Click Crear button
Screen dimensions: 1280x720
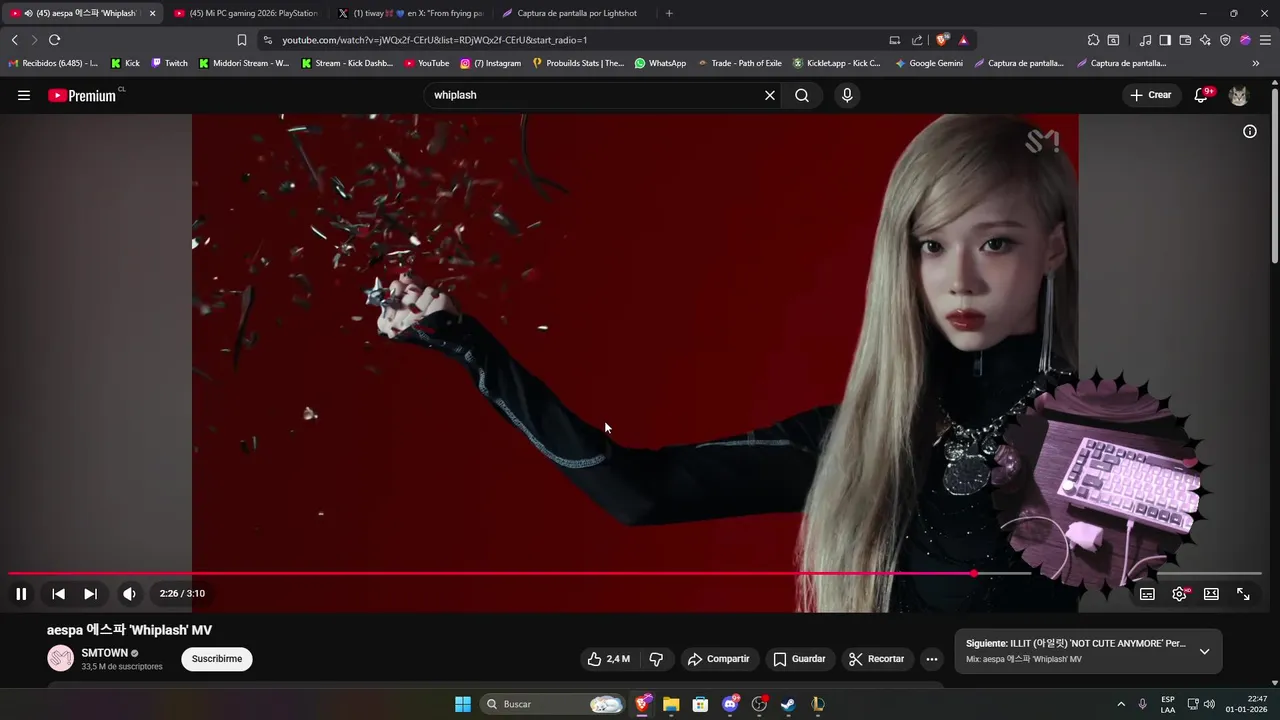[1150, 95]
